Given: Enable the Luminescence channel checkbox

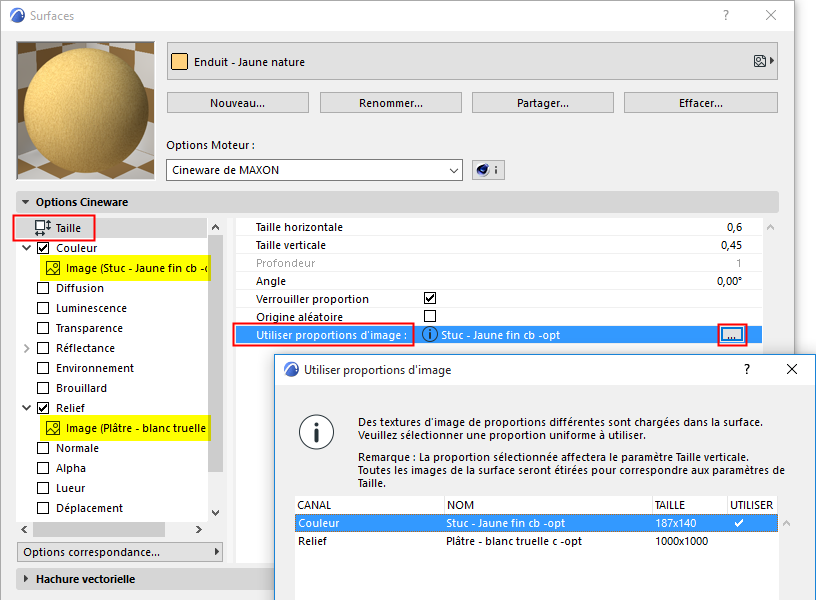Looking at the screenshot, I should click(x=43, y=308).
